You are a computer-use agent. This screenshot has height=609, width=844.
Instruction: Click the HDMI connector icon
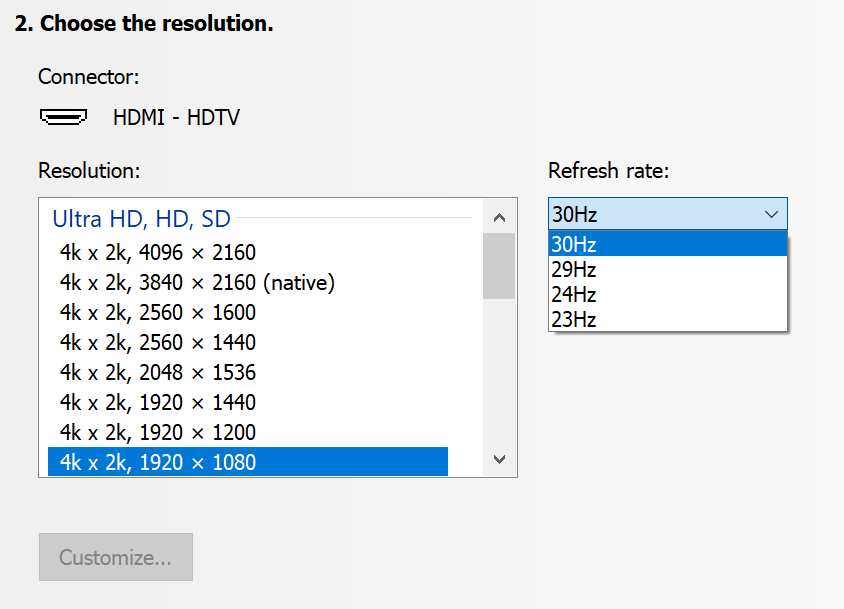(64, 117)
